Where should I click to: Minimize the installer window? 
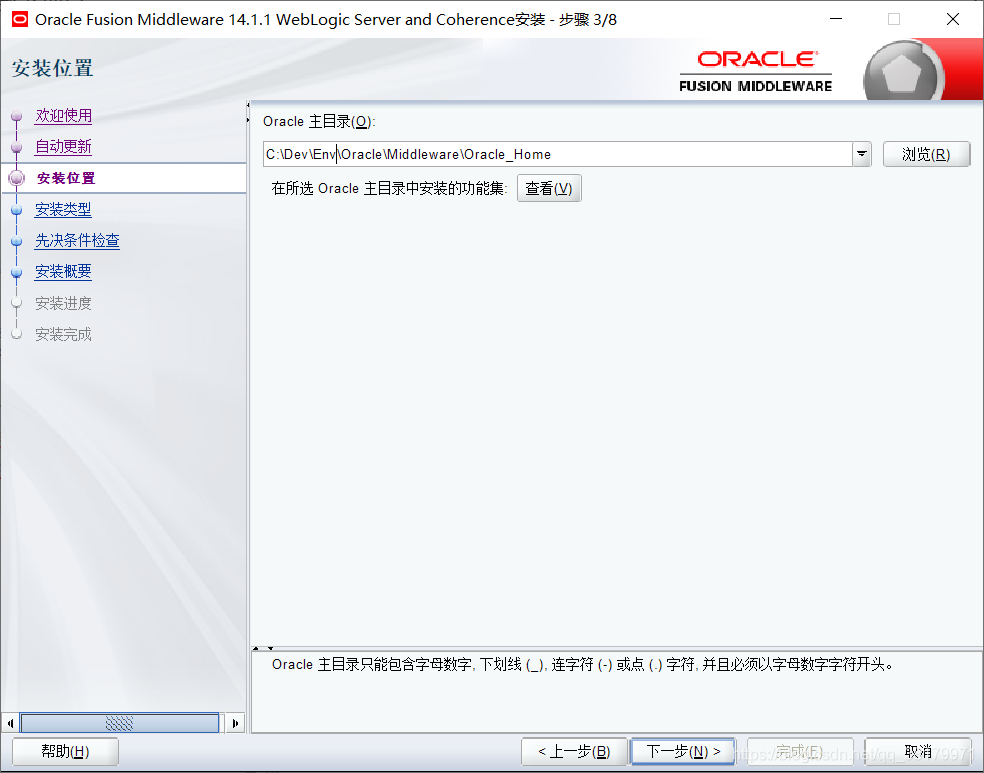point(836,19)
